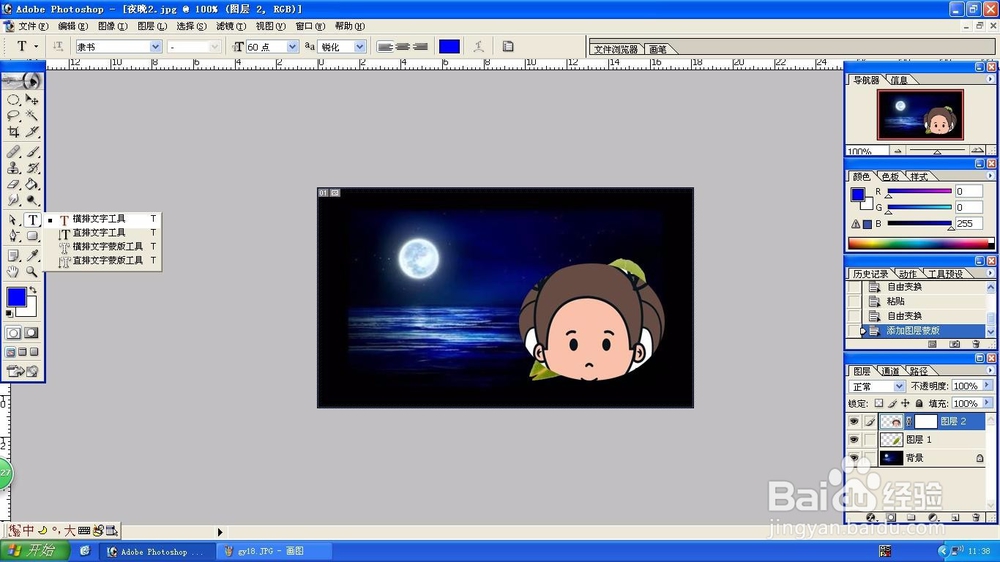Image resolution: width=1000 pixels, height=562 pixels.
Task: Select the Move tool
Action: 32,100
